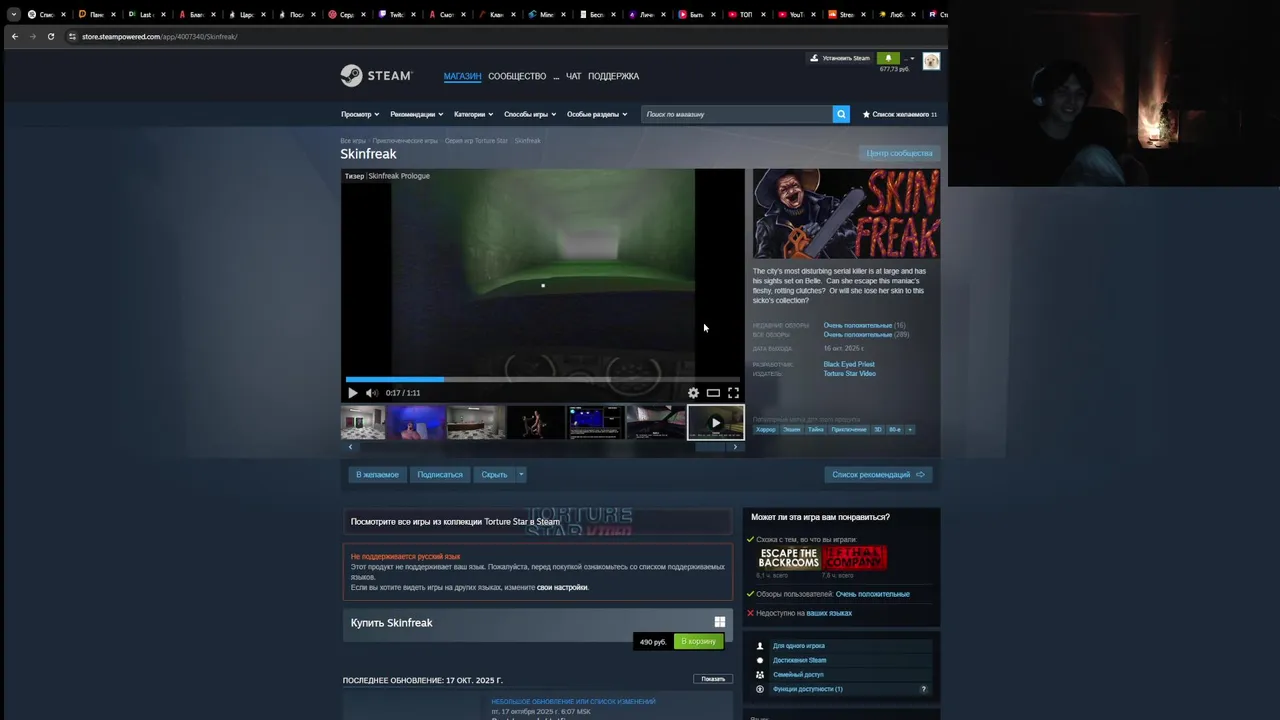Click accessibility features help question mark

pyautogui.click(x=923, y=689)
